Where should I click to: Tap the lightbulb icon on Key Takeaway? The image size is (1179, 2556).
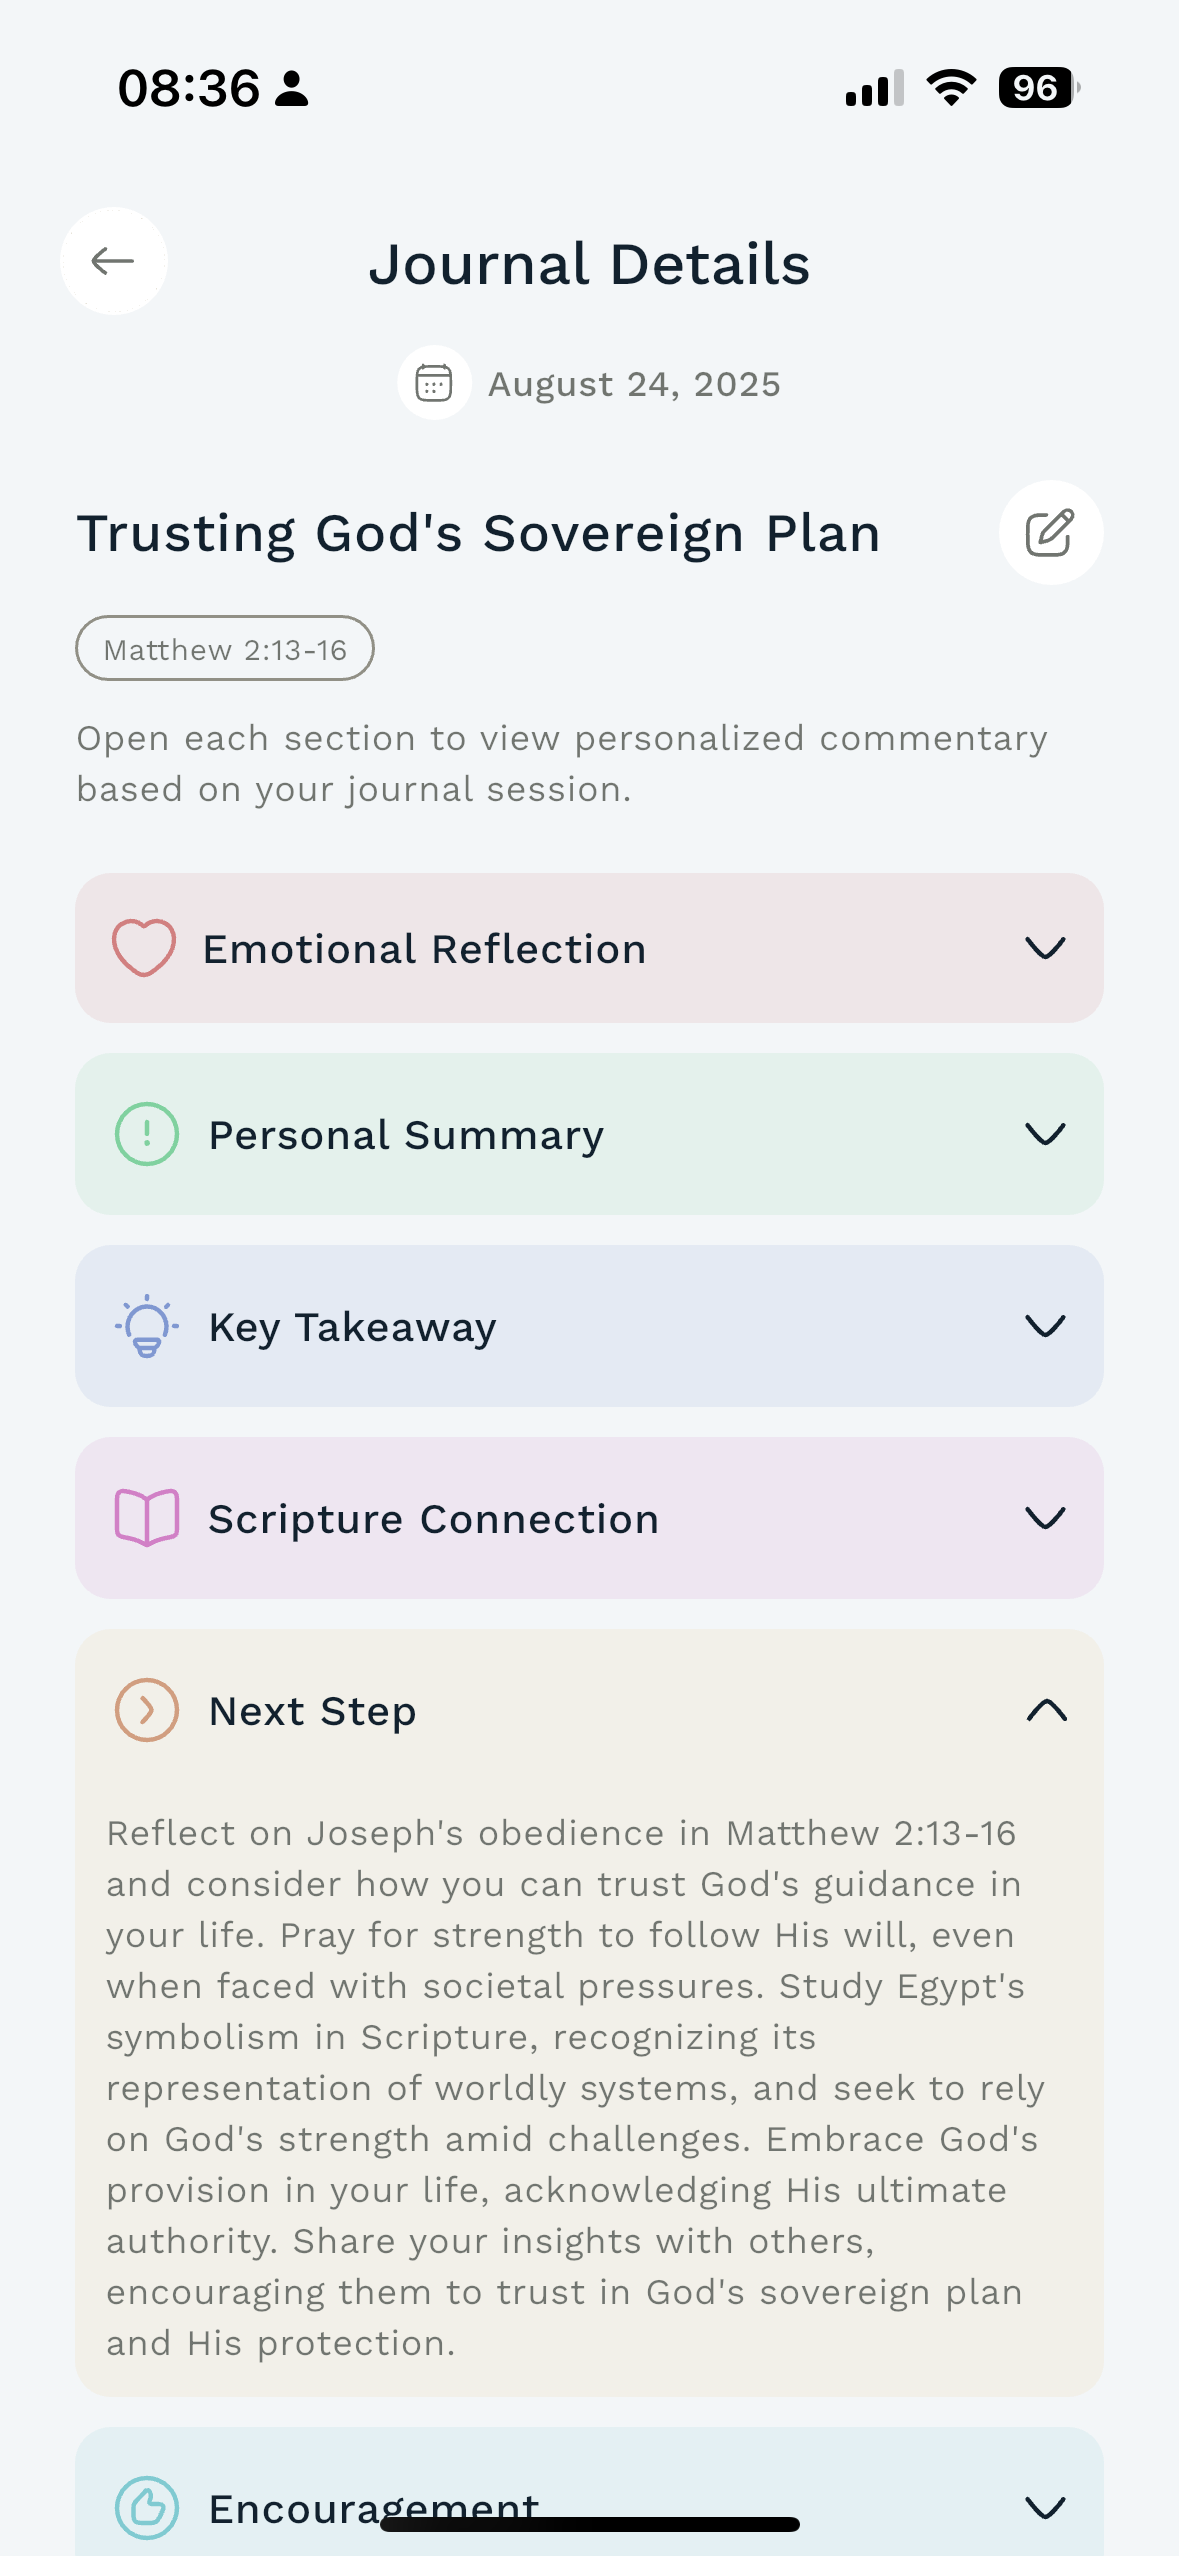(147, 1326)
